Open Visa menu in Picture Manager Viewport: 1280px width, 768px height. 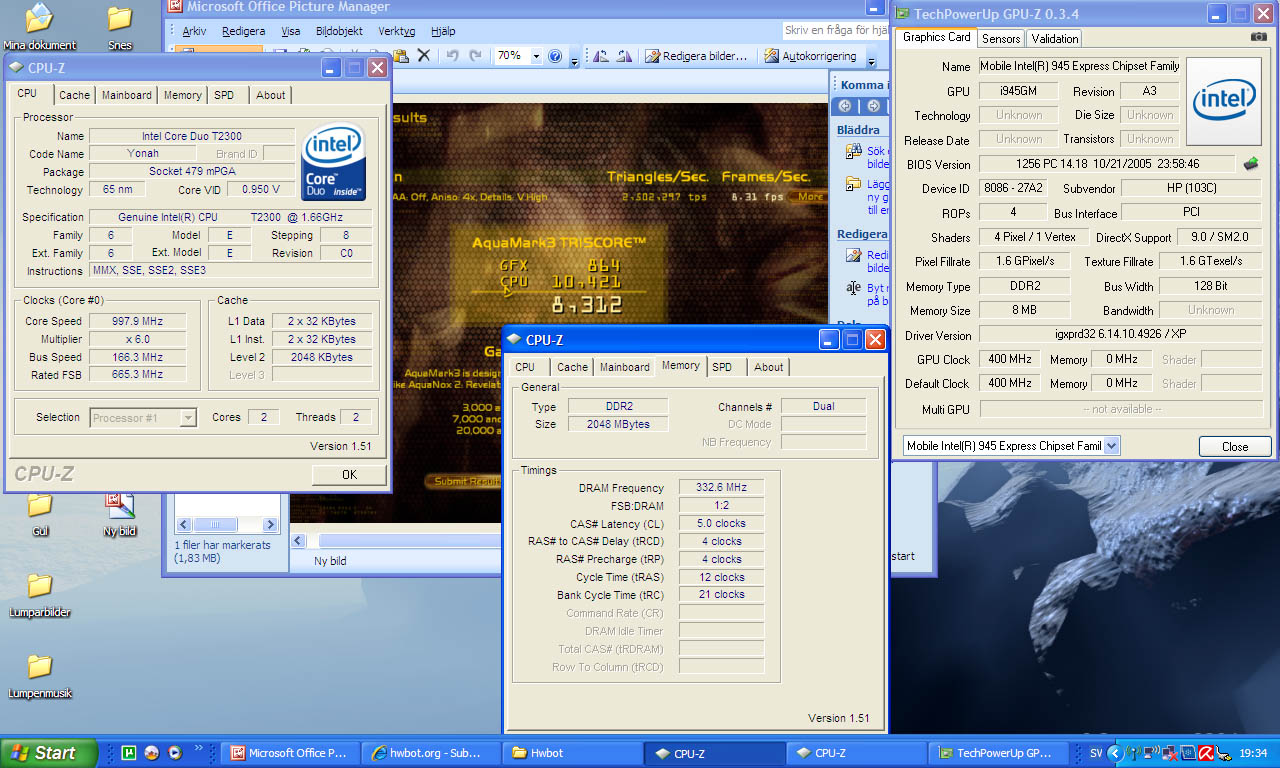click(x=291, y=31)
